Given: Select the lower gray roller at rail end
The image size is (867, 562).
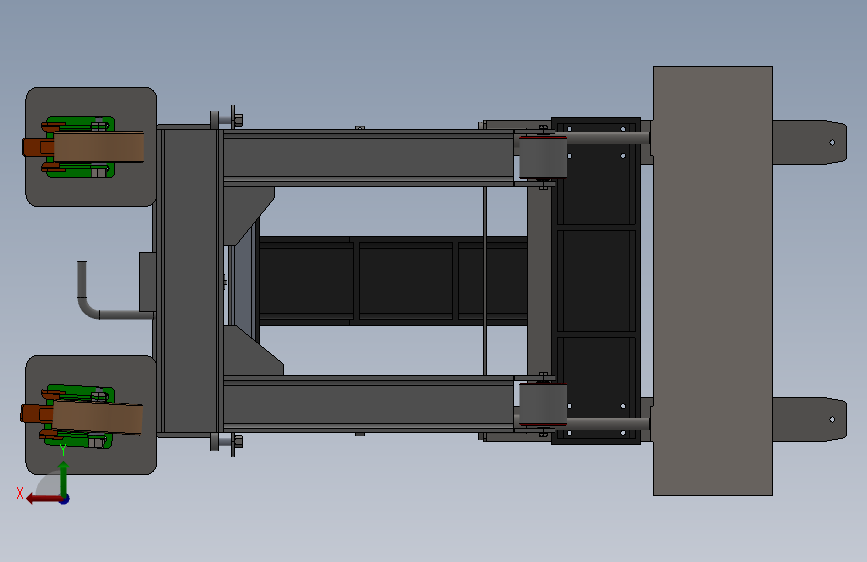Looking at the screenshot, I should pos(543,405).
